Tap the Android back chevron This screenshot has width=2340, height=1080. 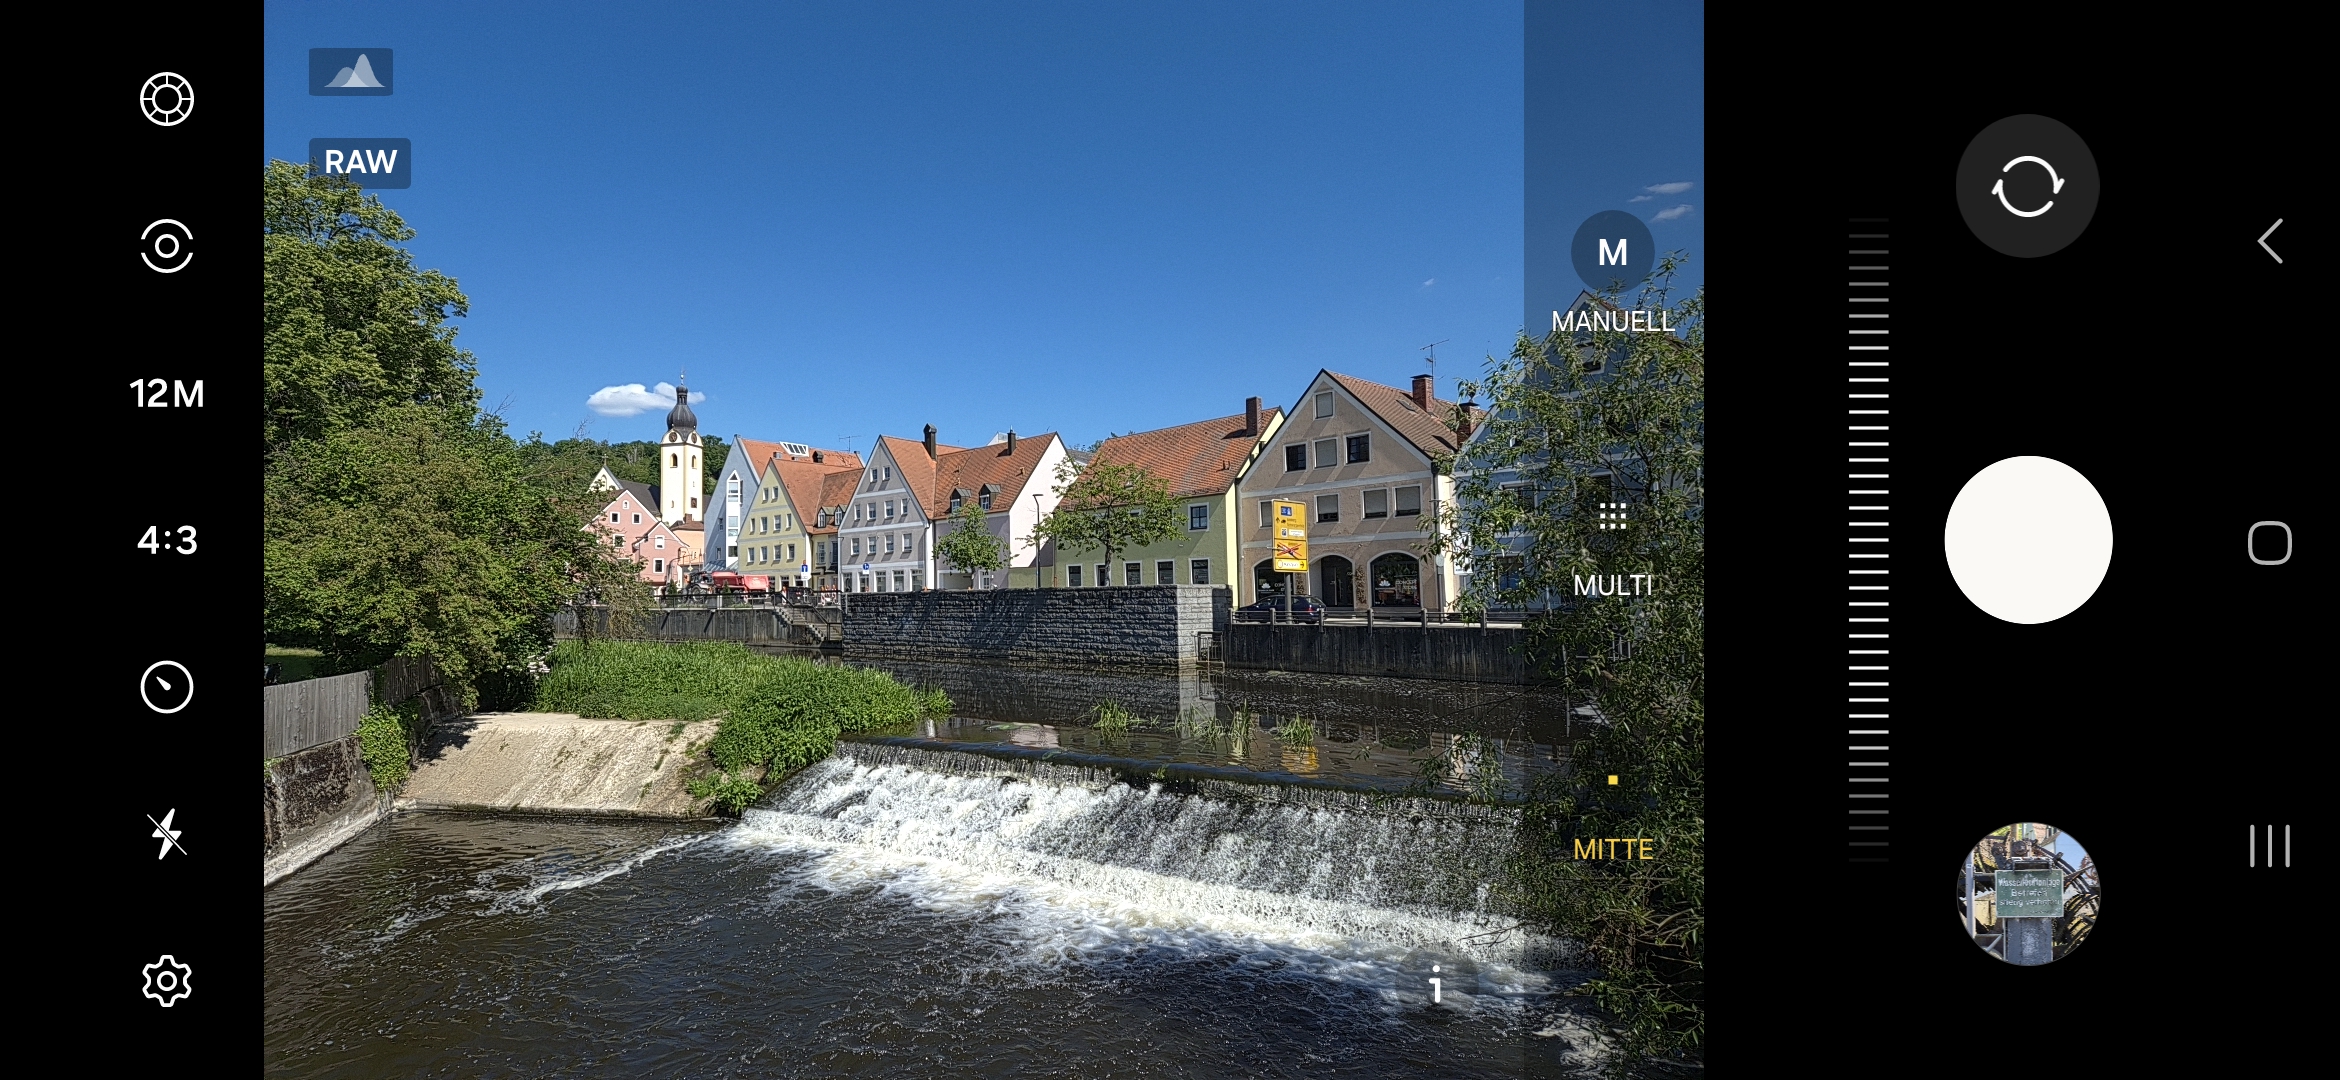pos(2270,241)
